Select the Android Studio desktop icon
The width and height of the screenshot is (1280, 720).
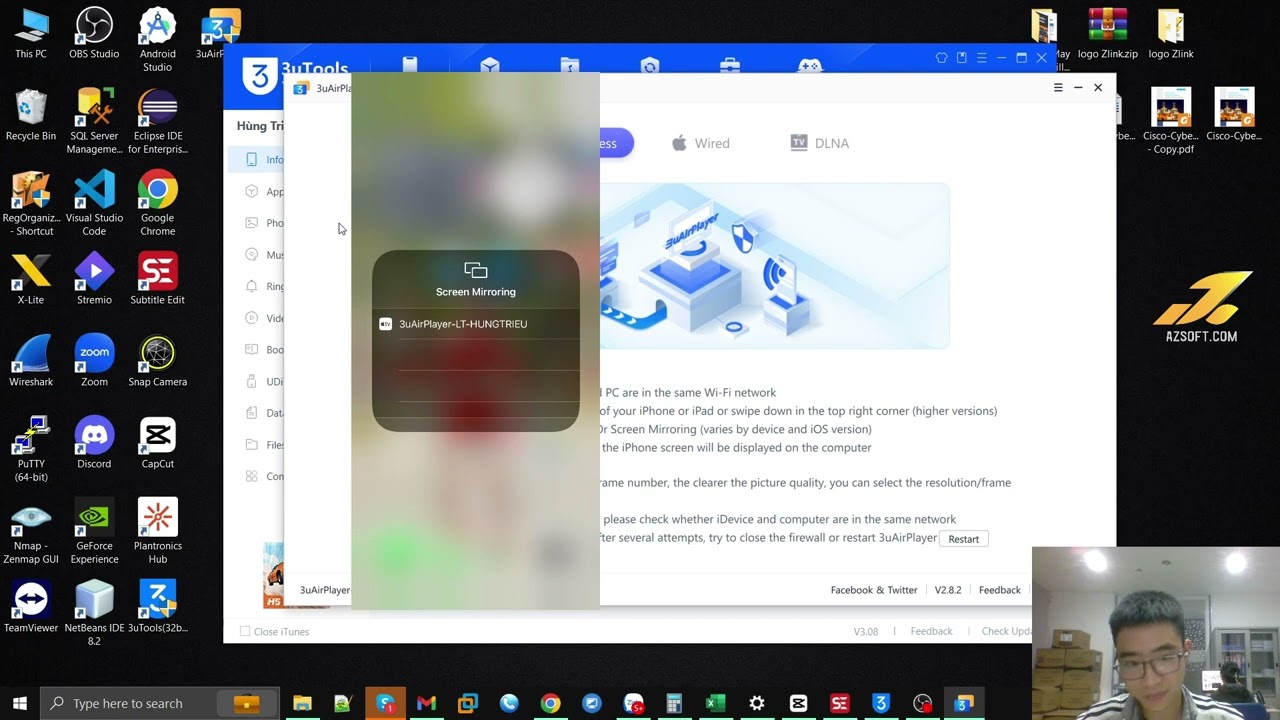click(x=157, y=40)
